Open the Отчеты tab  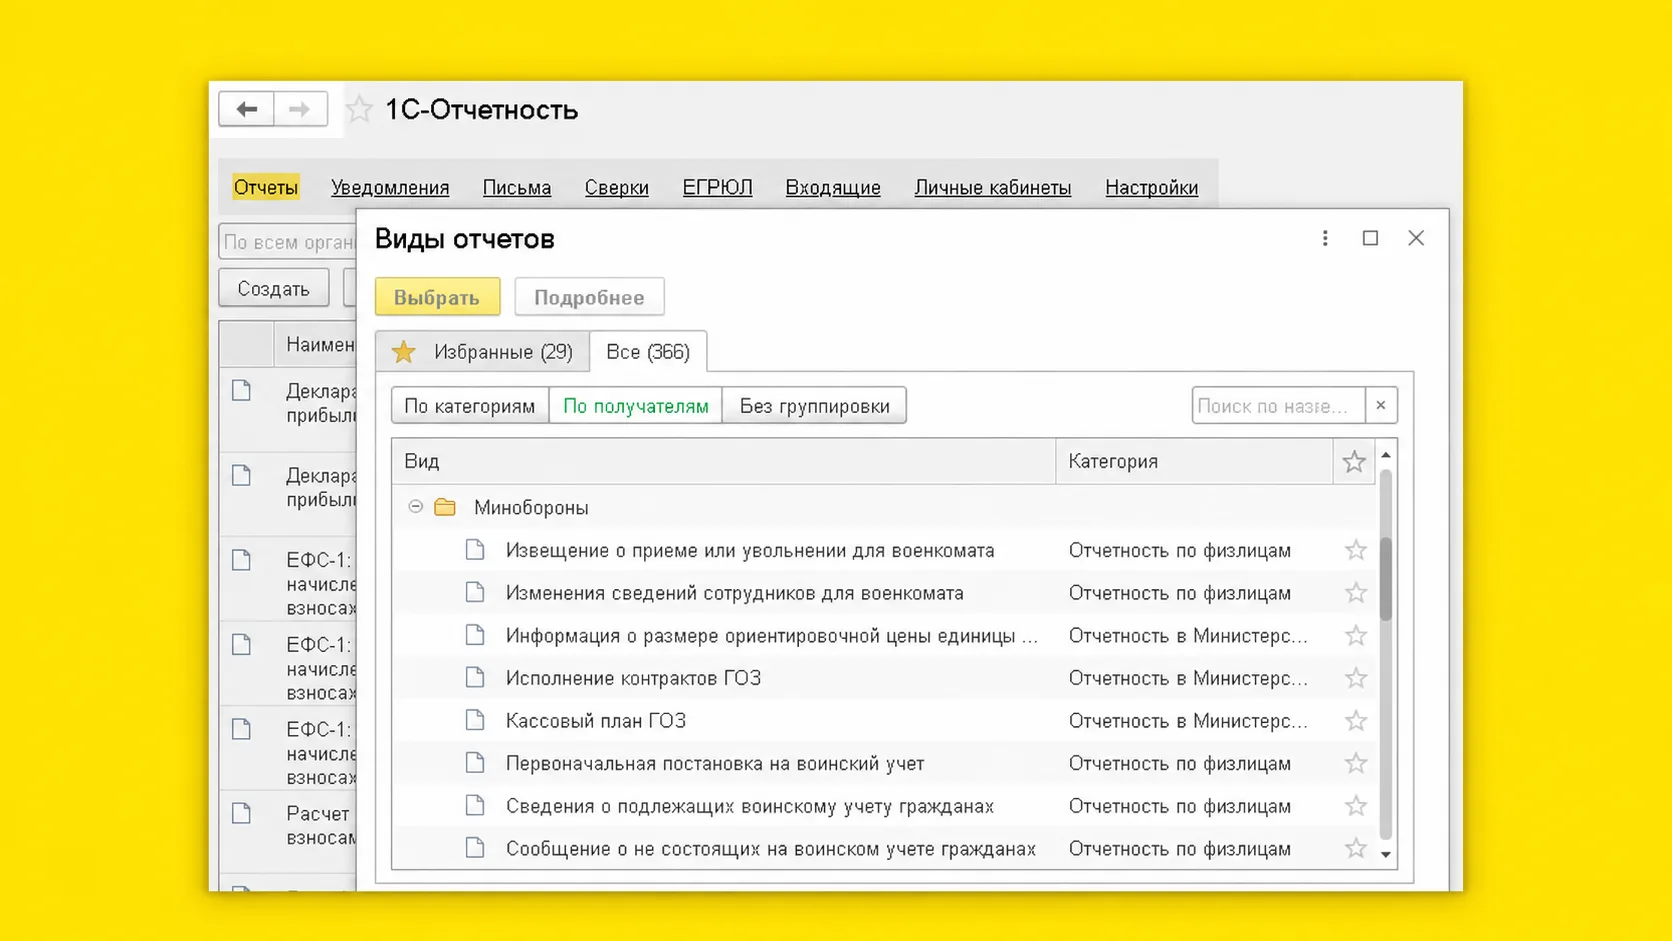(x=265, y=187)
